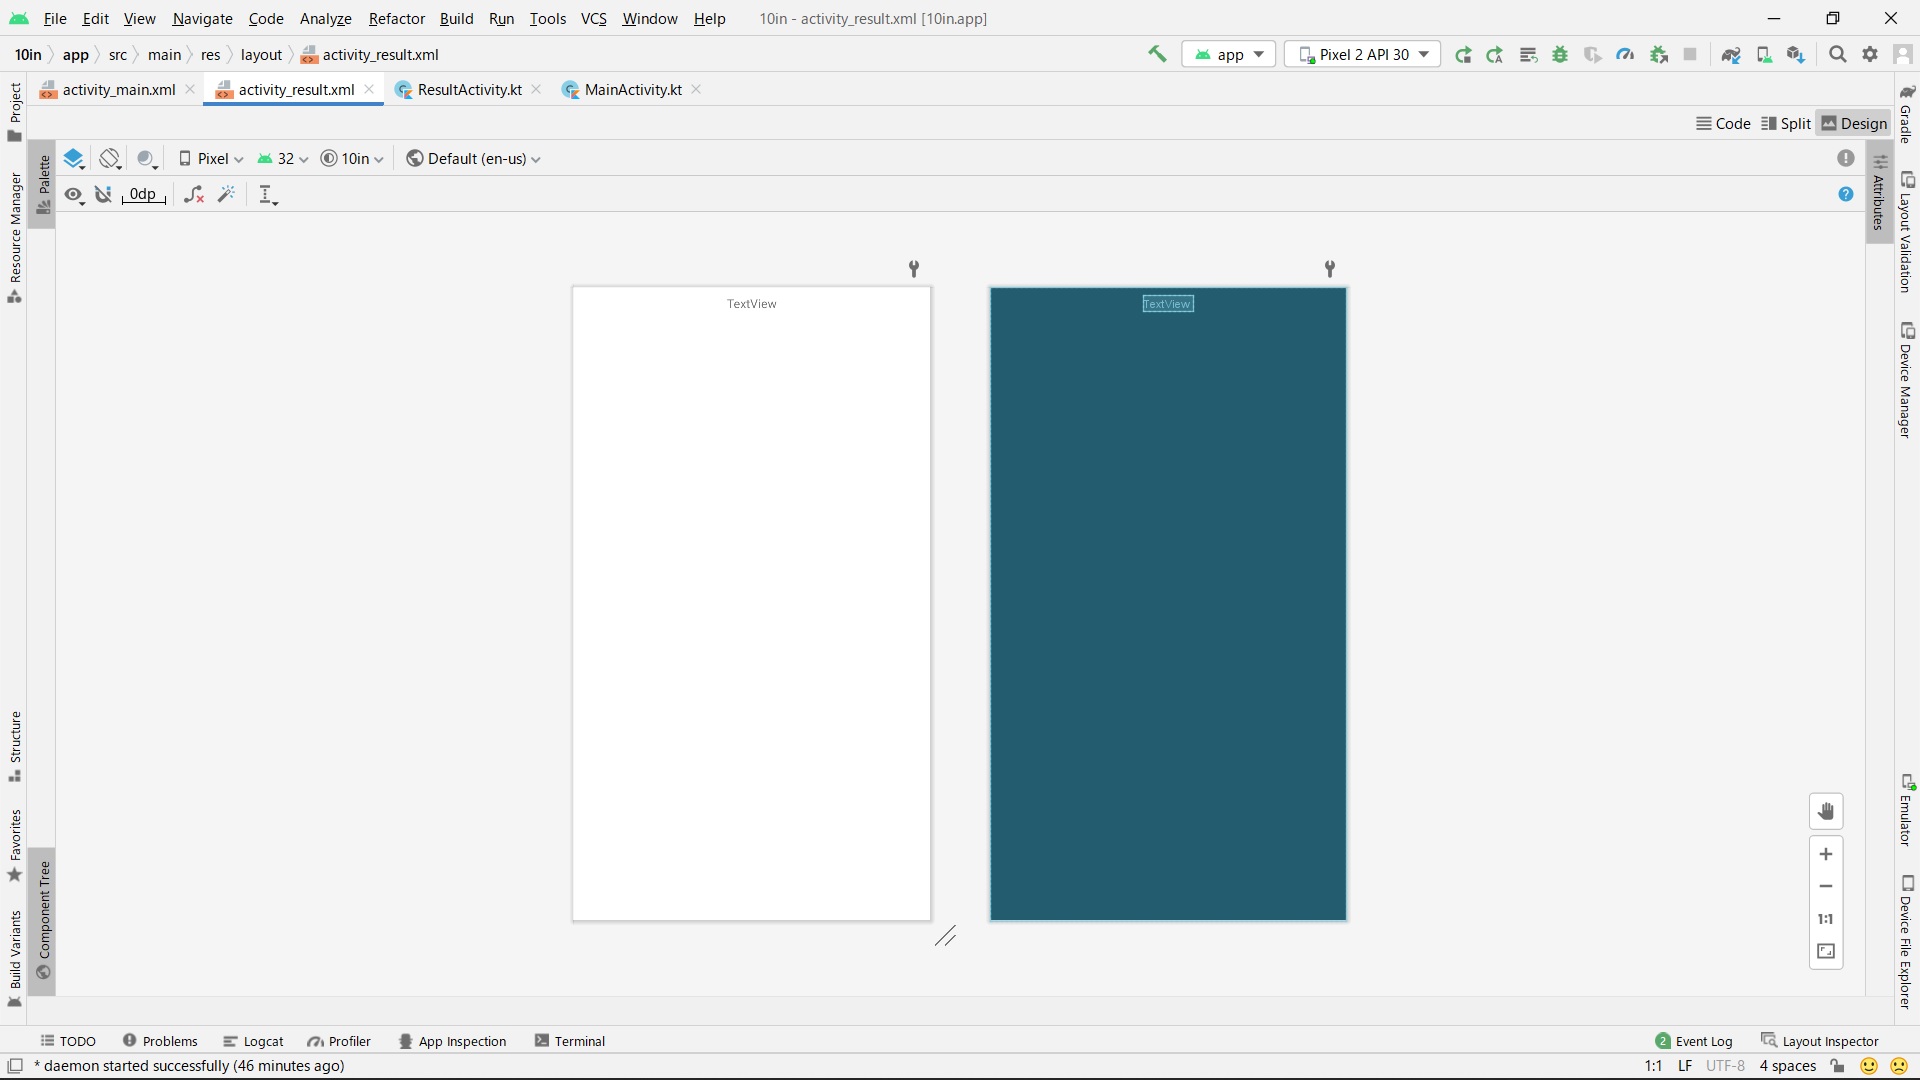Click the 4 spaces indent indicator

pyautogui.click(x=1788, y=1066)
